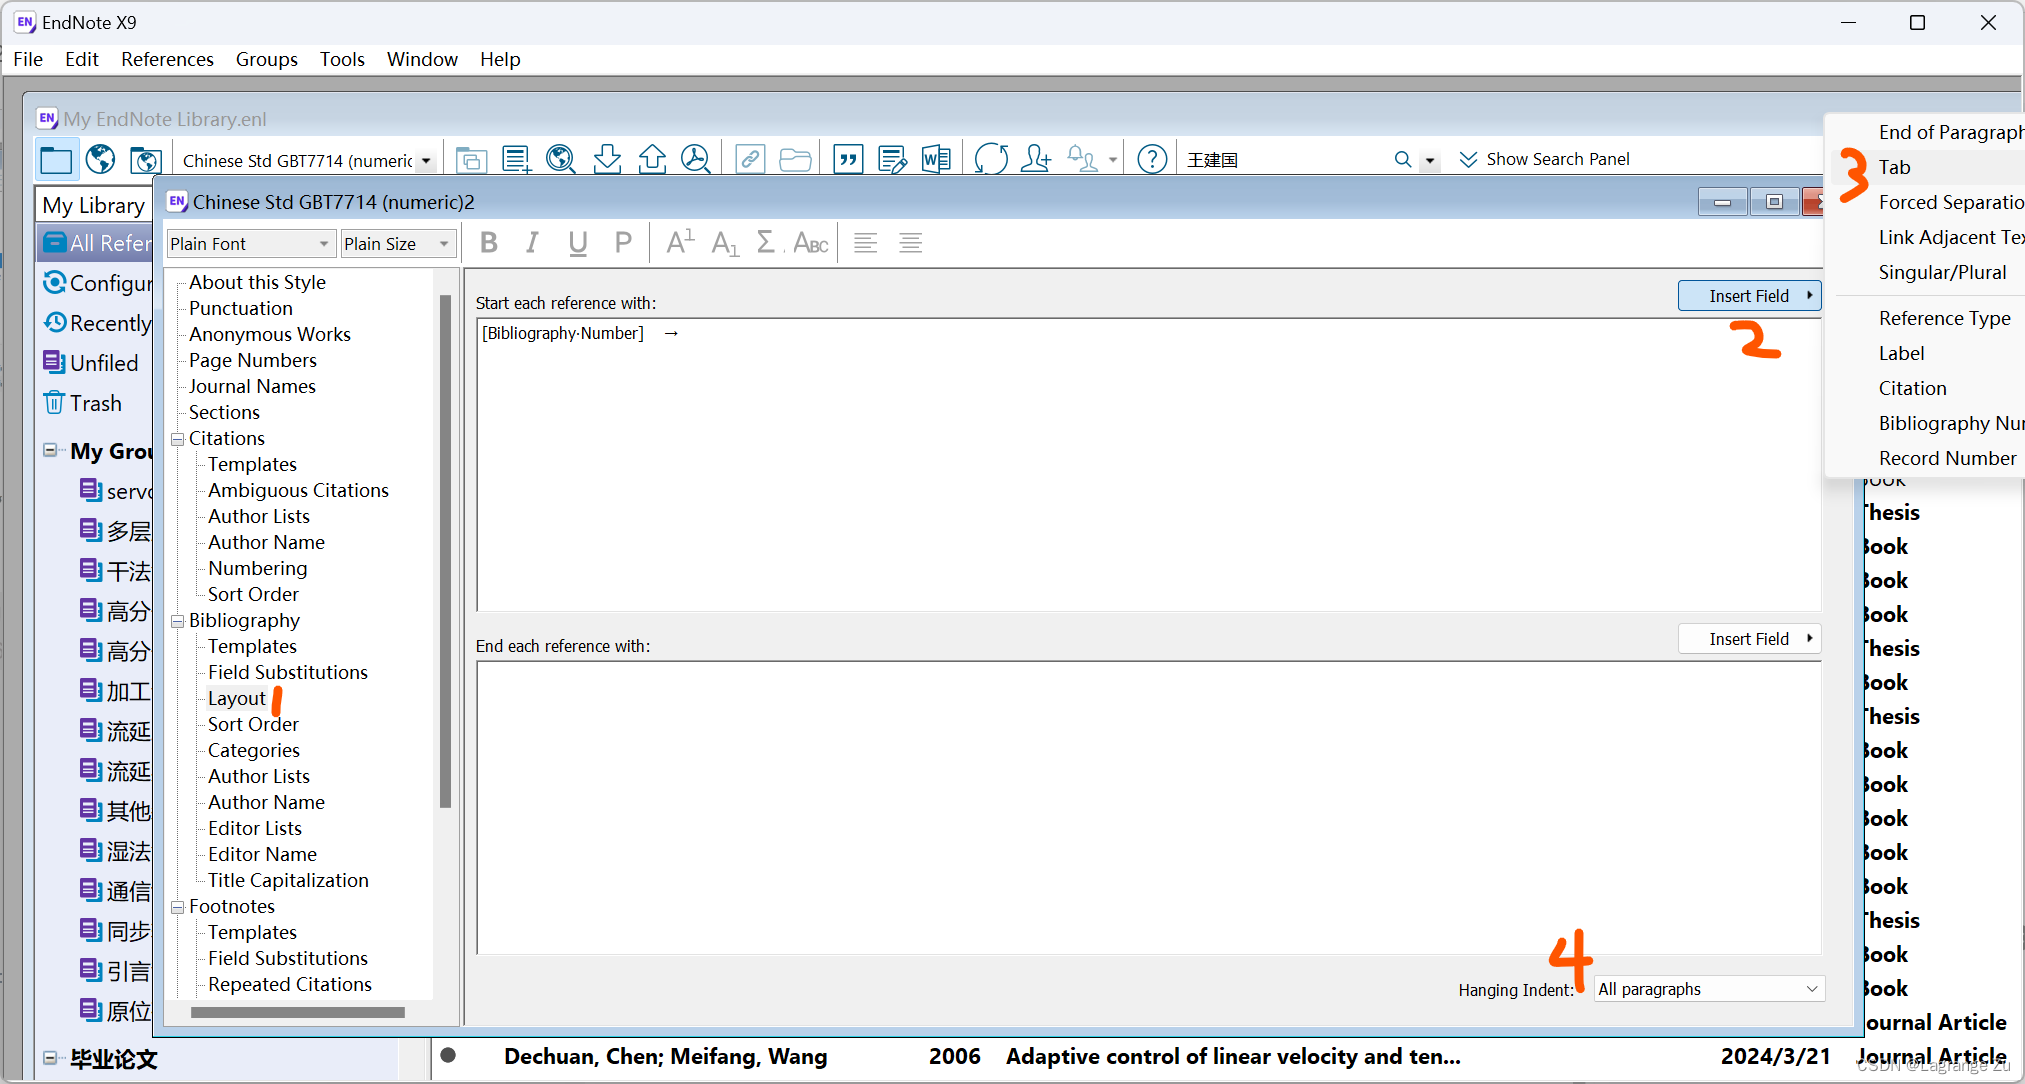Click the Insert Citation quote icon
This screenshot has width=2025, height=1084.
pyautogui.click(x=848, y=159)
